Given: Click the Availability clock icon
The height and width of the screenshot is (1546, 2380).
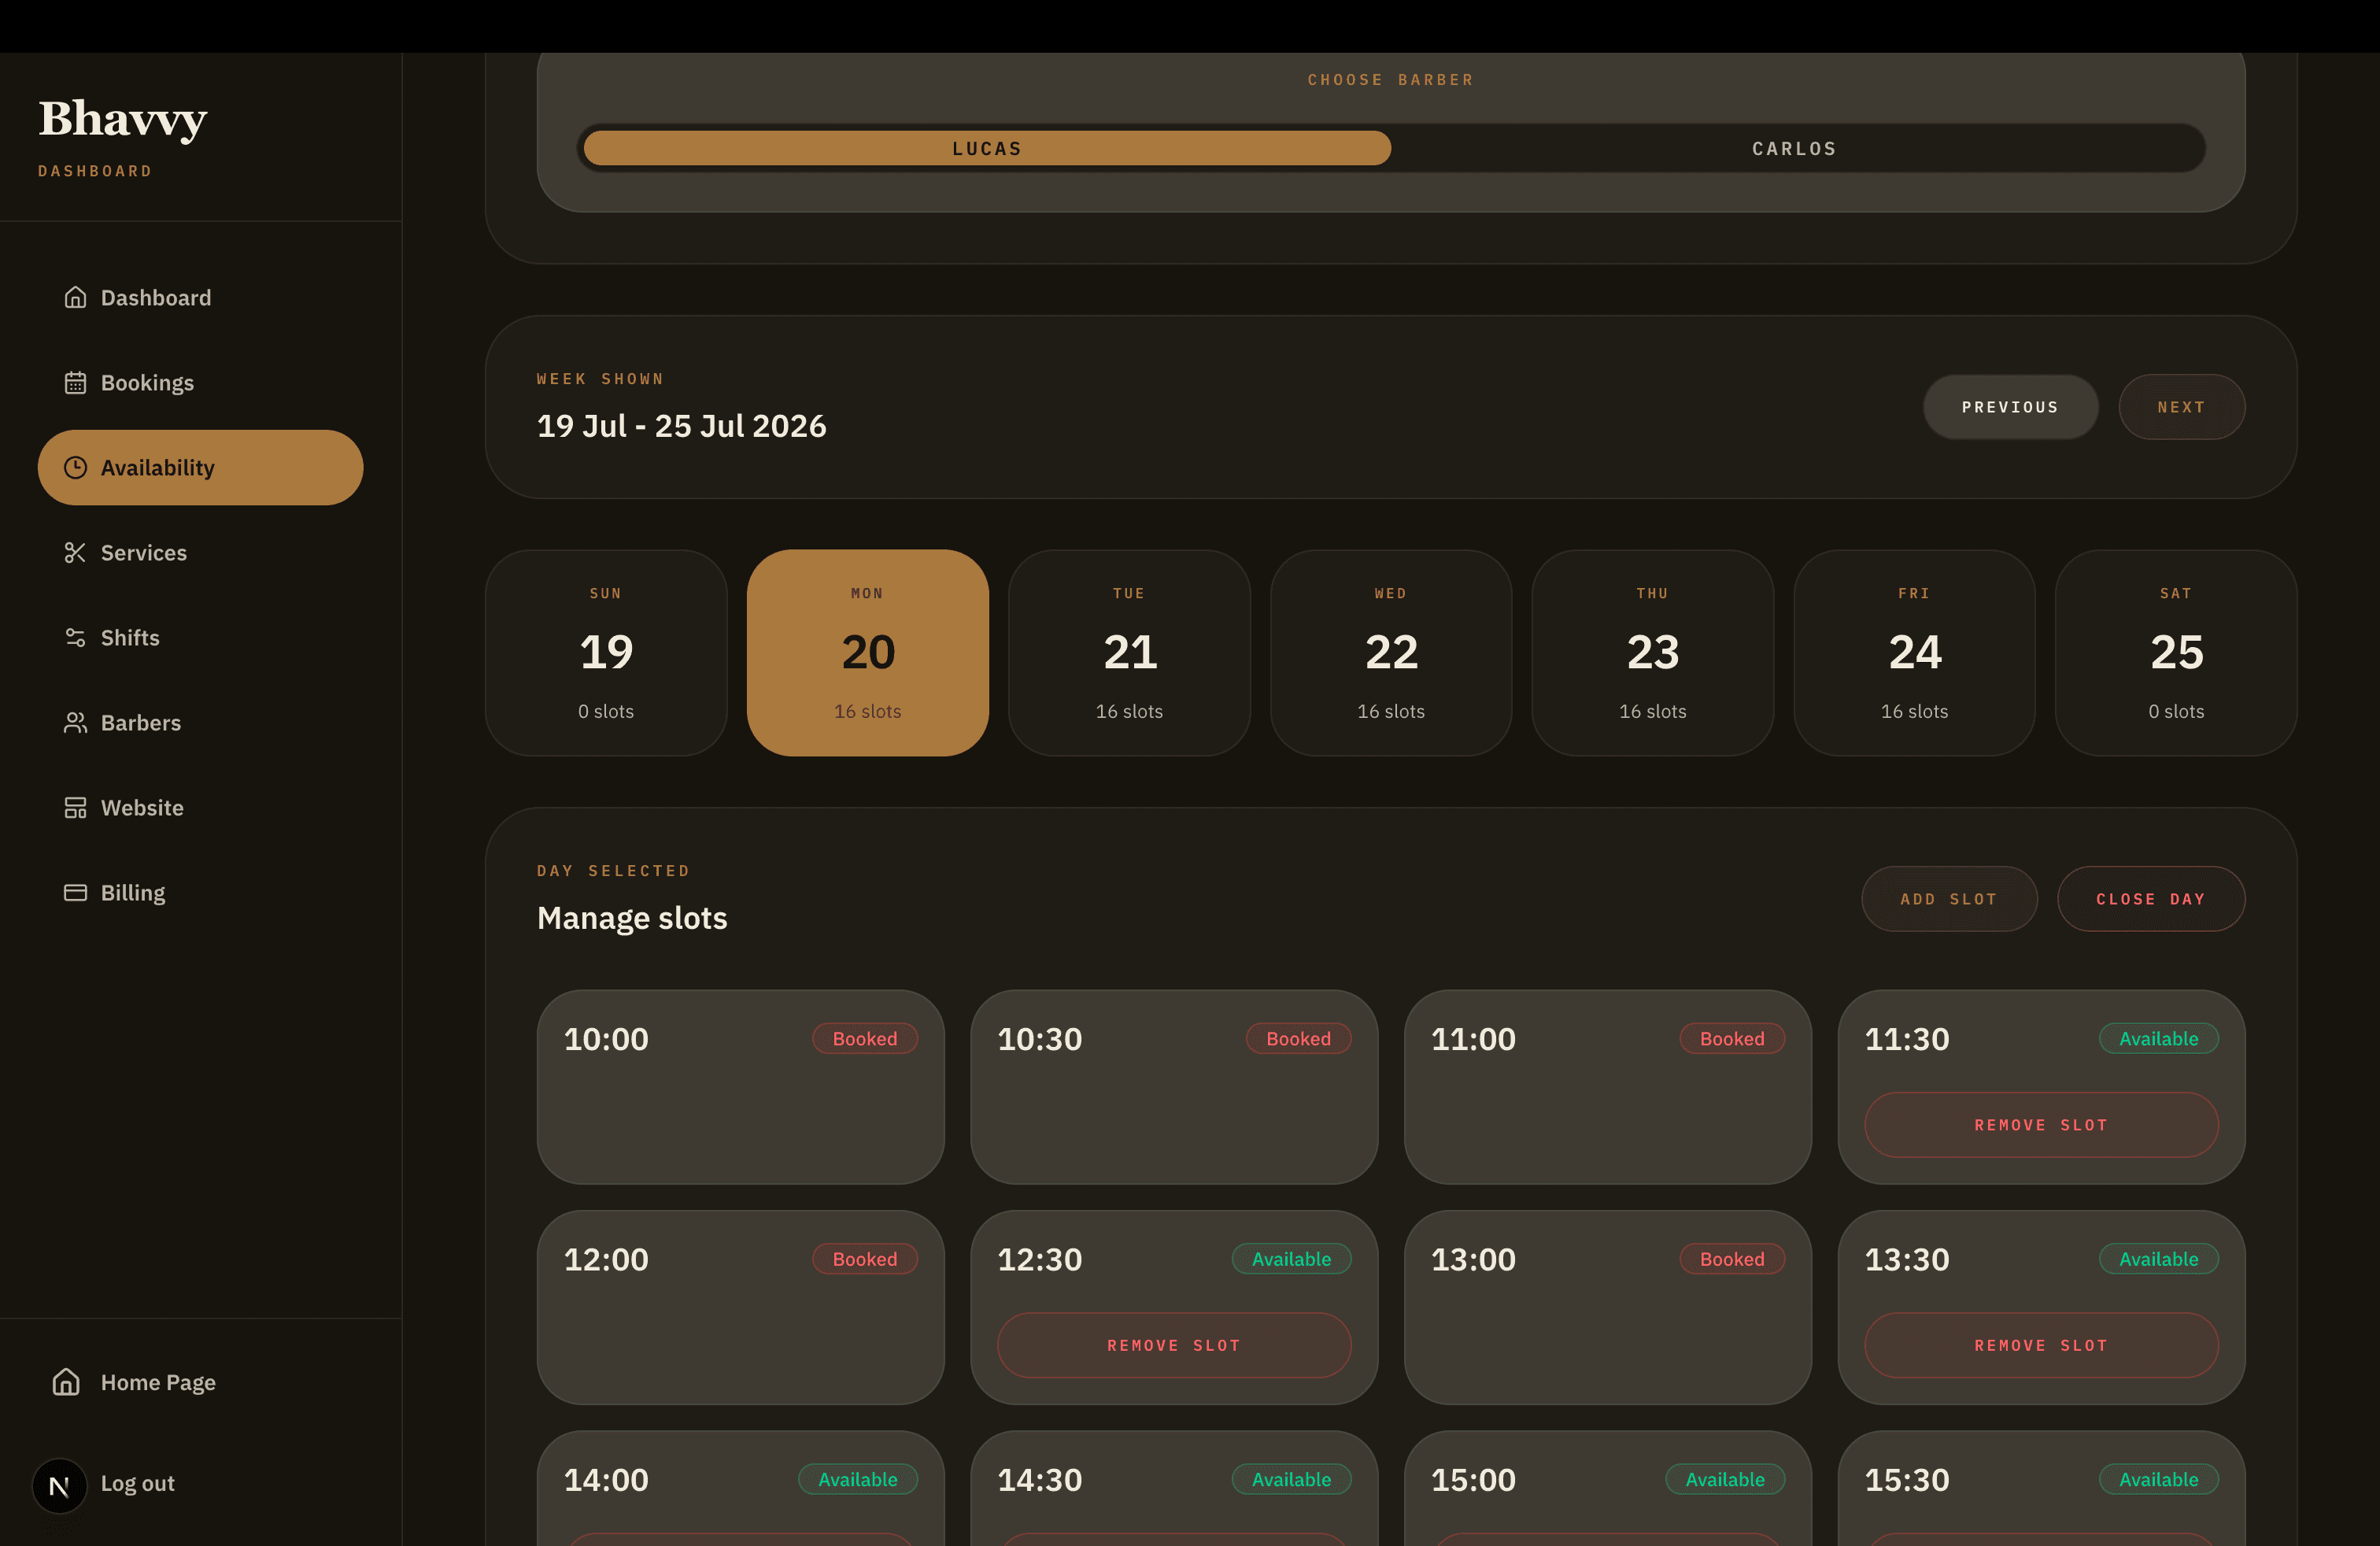Looking at the screenshot, I should [75, 468].
